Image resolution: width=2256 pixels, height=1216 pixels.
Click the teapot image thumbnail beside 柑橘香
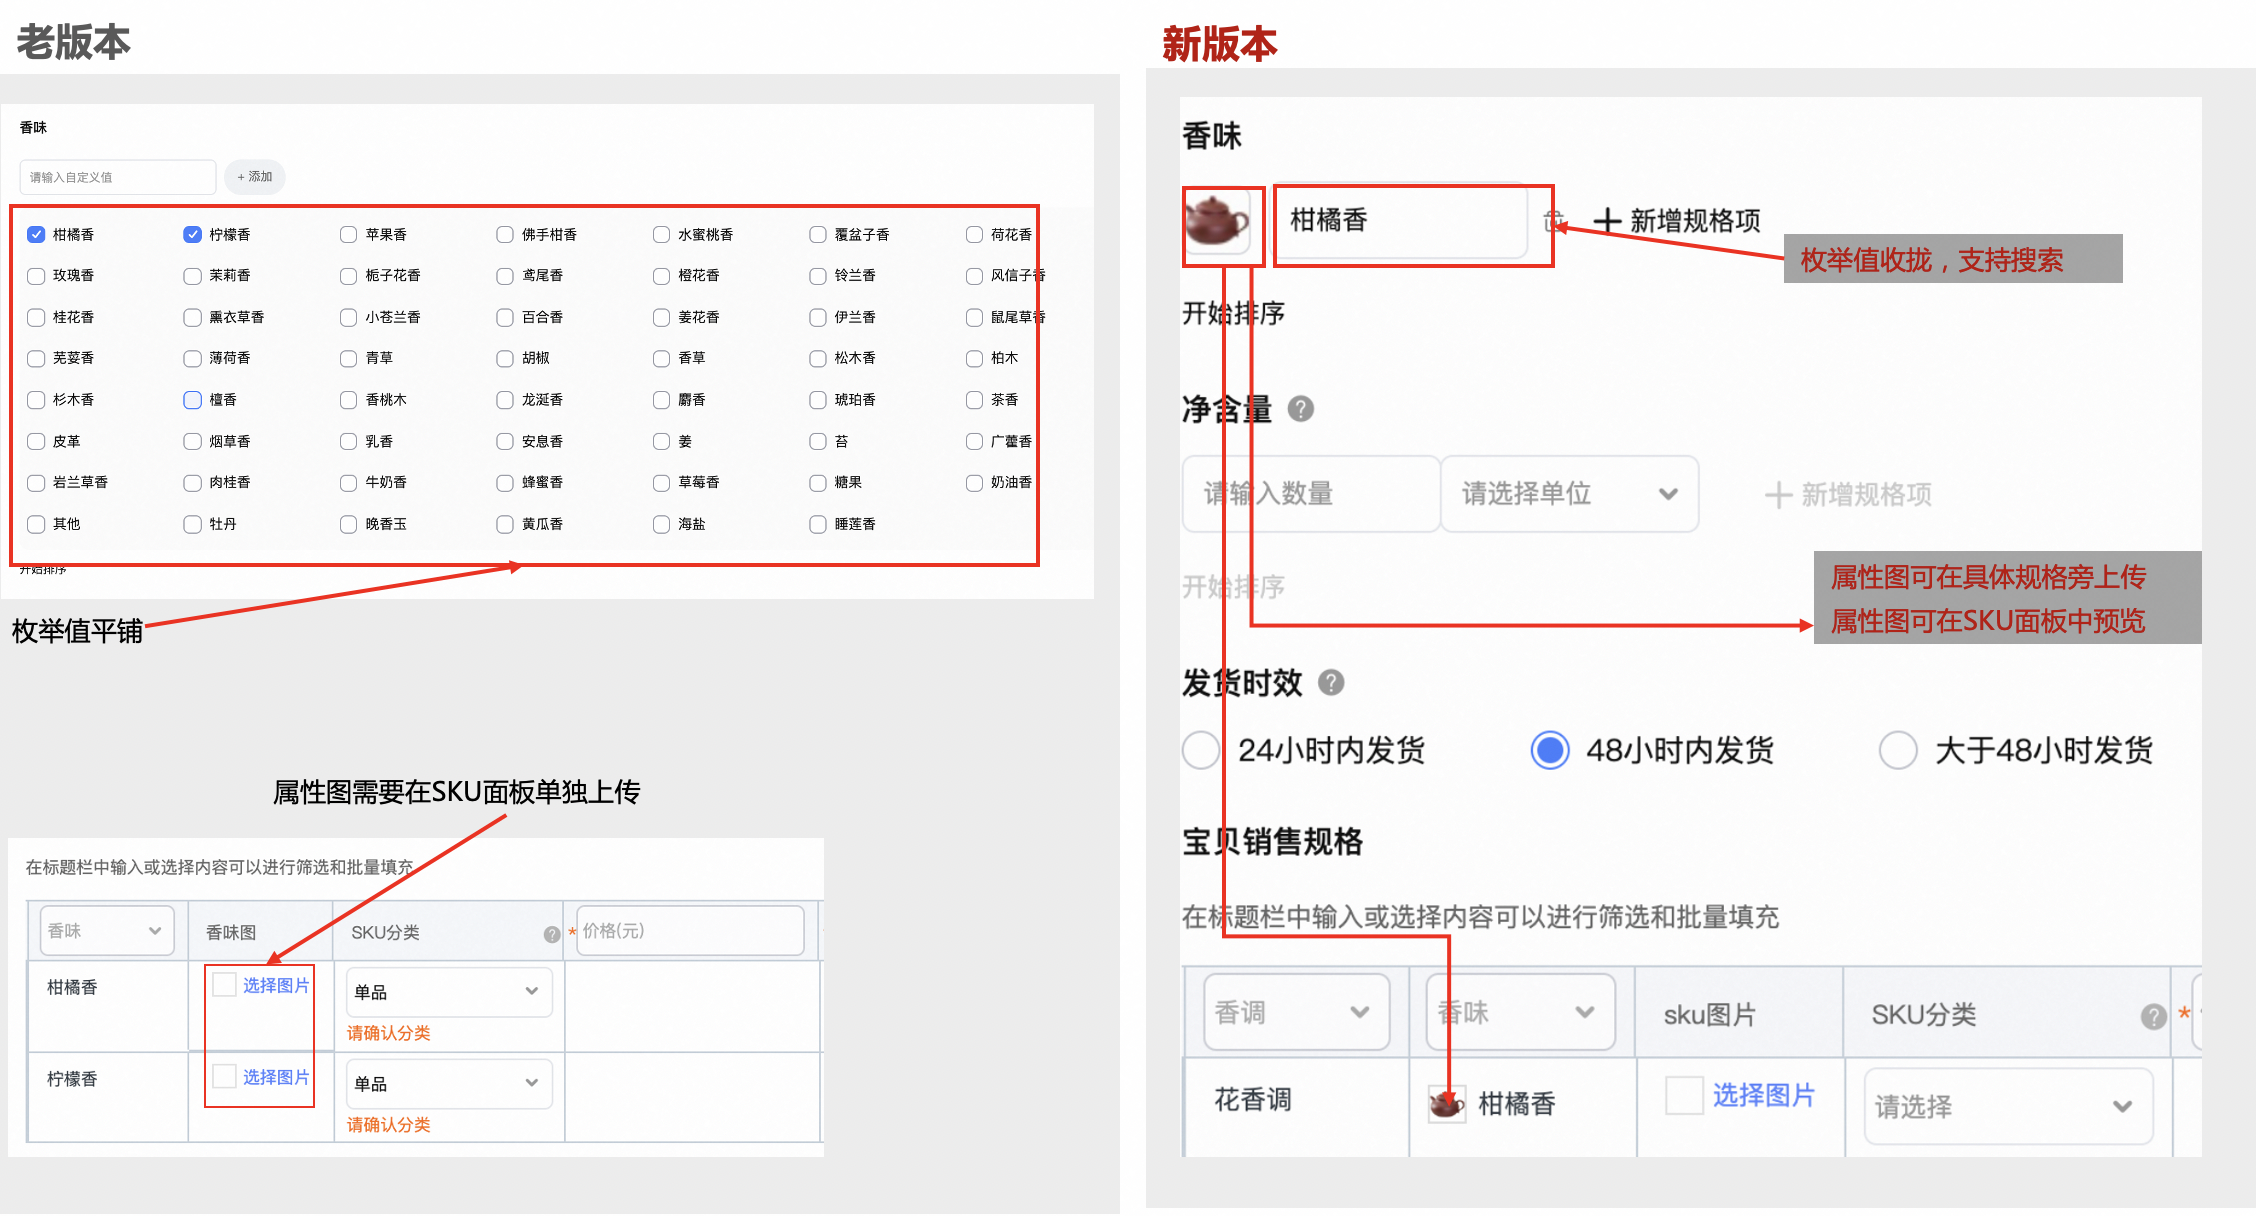tap(1217, 220)
